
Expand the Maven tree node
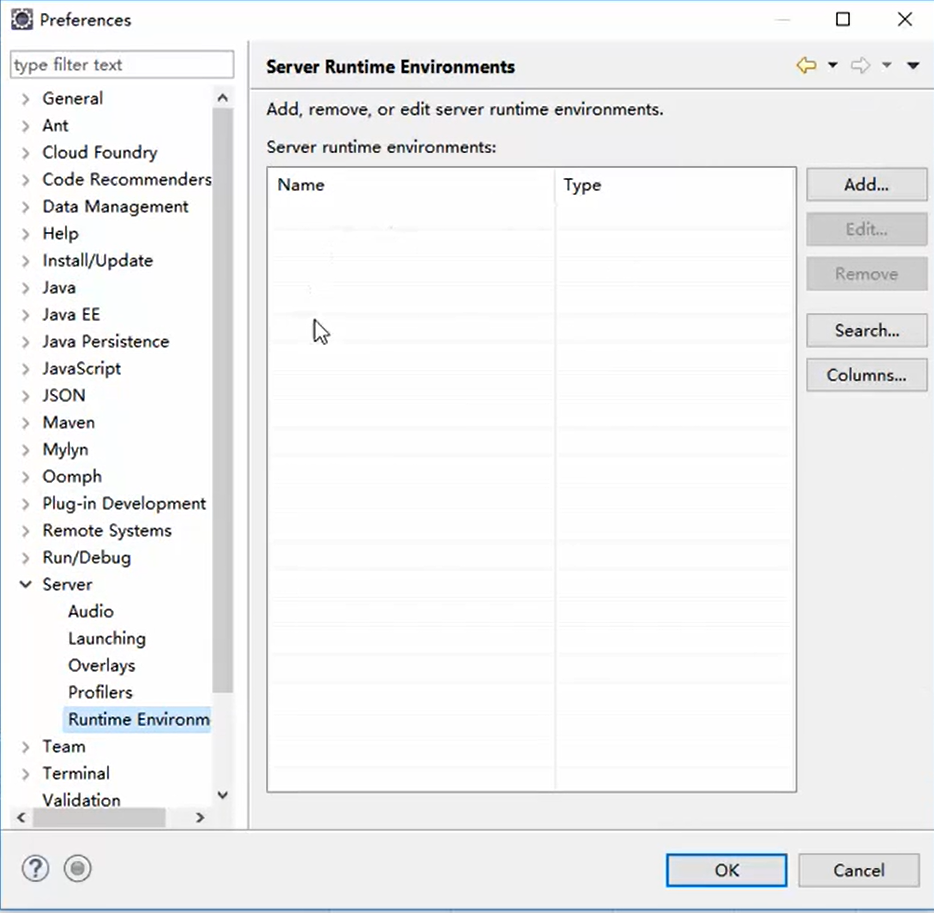[x=25, y=423]
